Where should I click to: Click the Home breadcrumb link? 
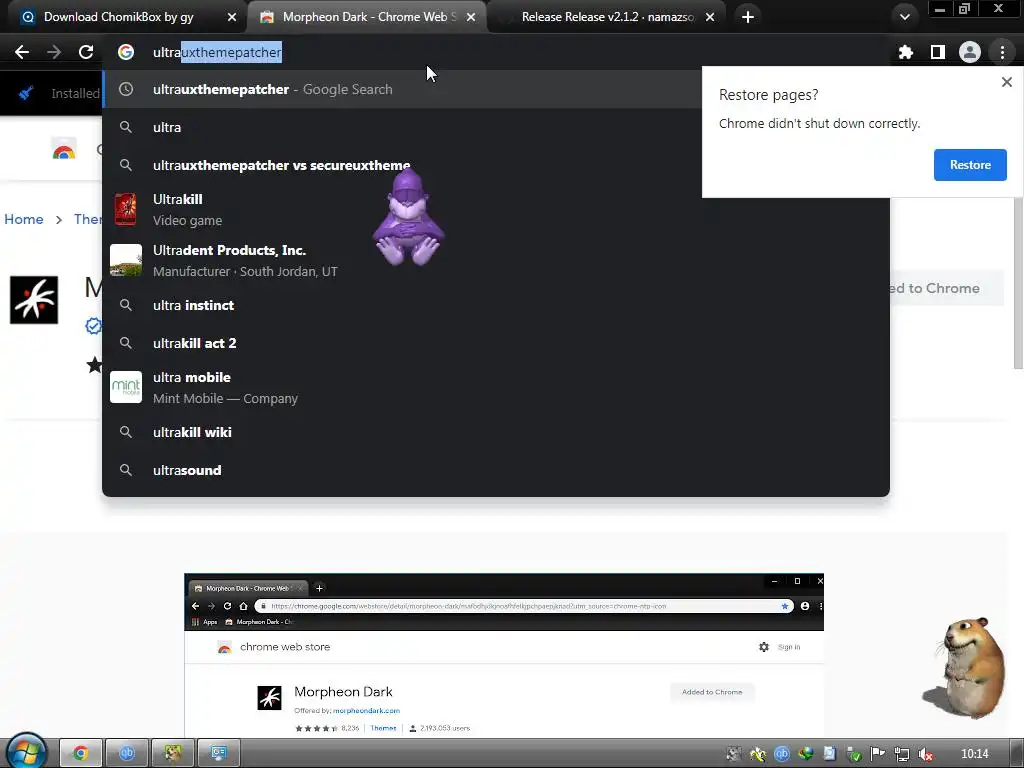(24, 219)
